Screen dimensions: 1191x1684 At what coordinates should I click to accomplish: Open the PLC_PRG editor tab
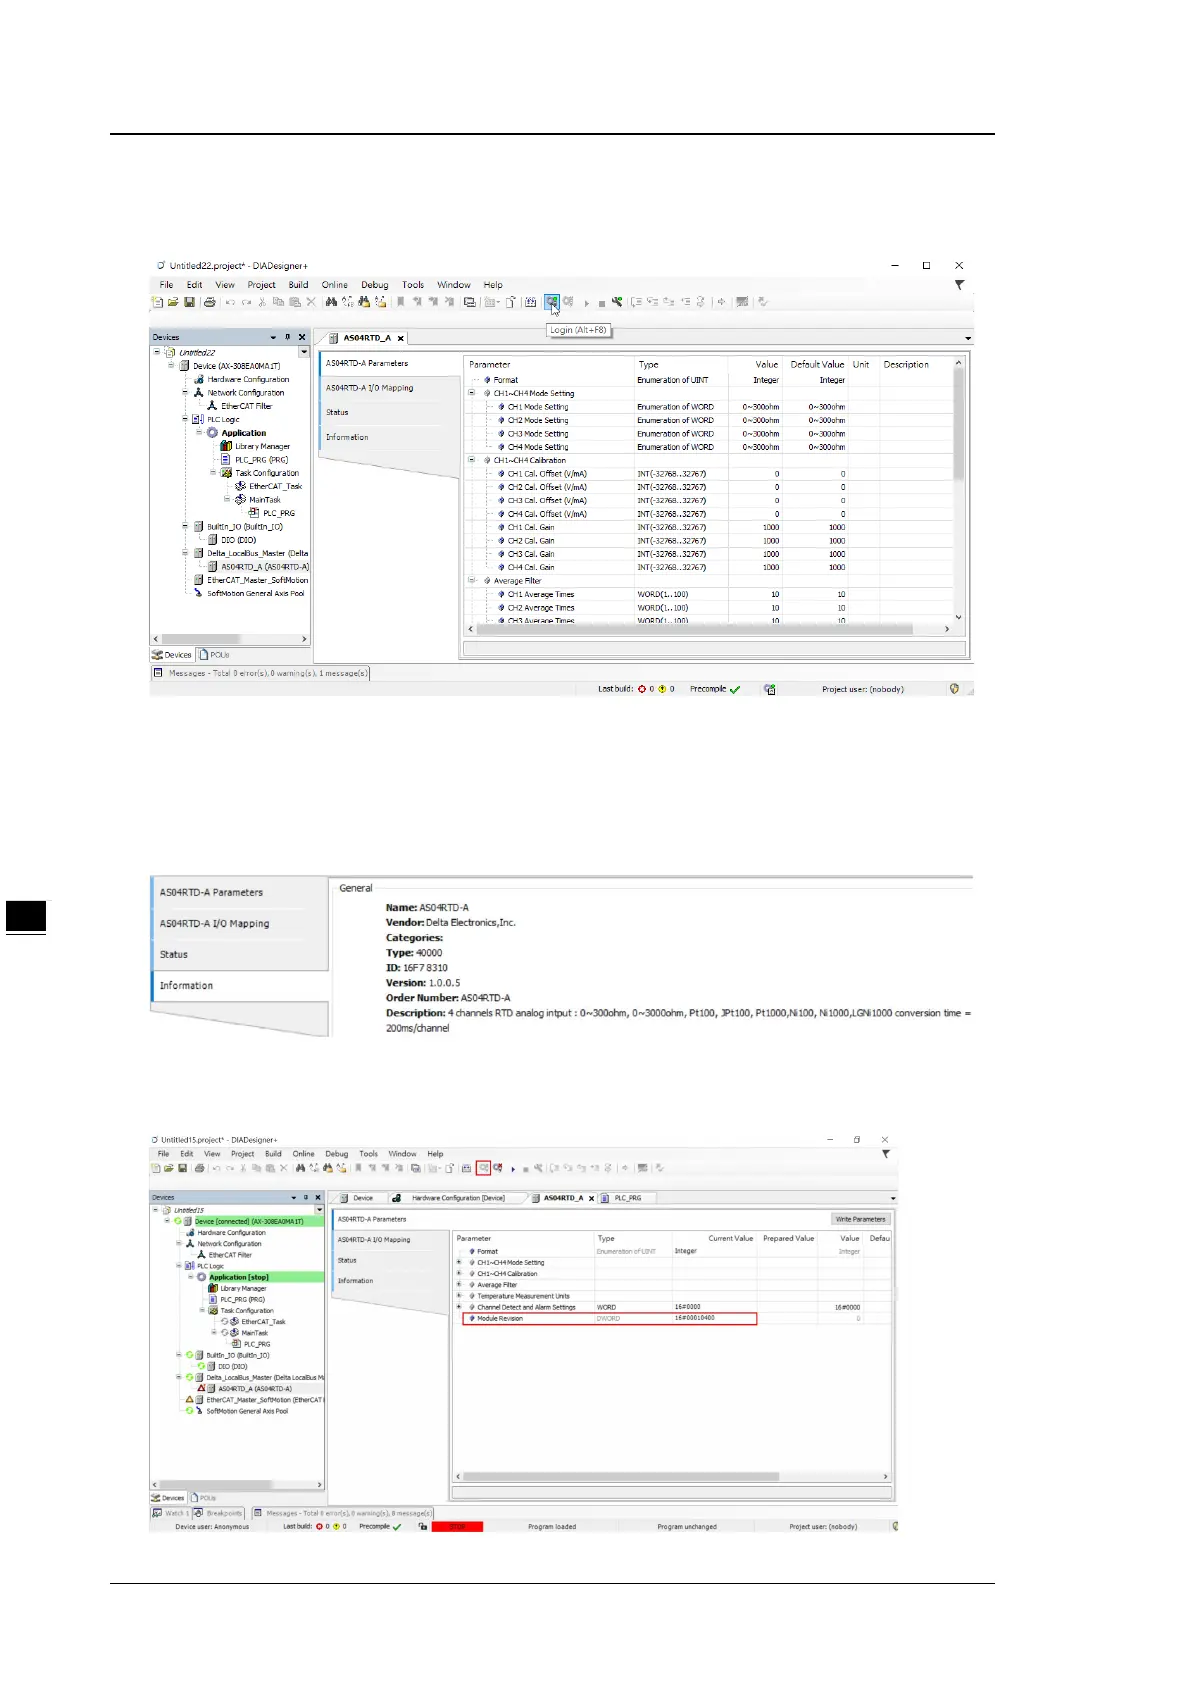point(627,1198)
